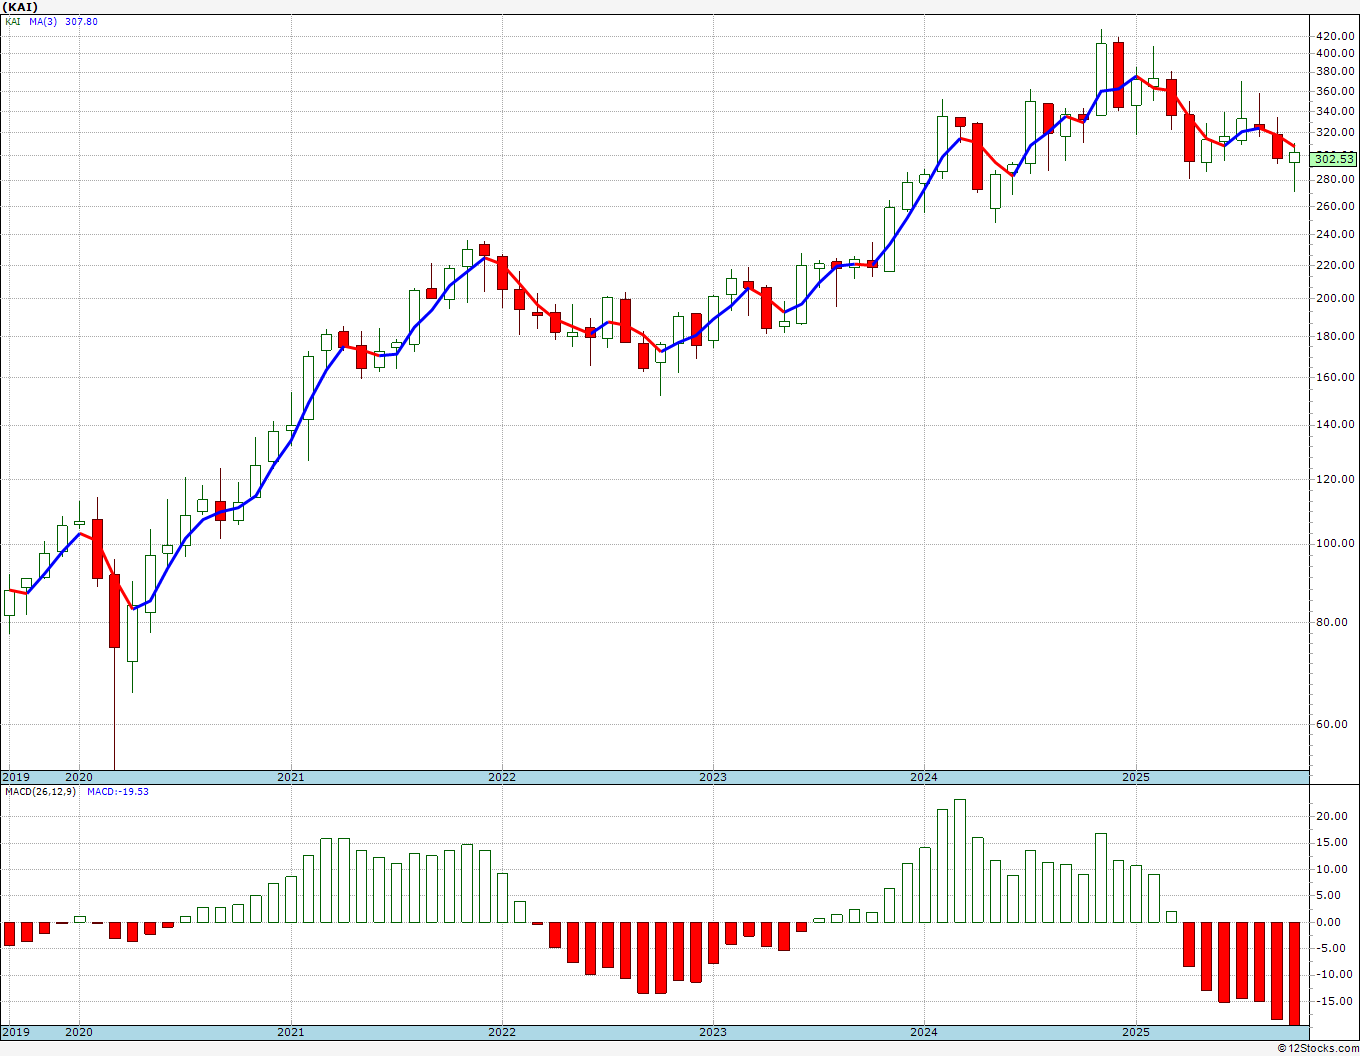Click the 2024 marker on MACD timeline

click(x=924, y=1032)
